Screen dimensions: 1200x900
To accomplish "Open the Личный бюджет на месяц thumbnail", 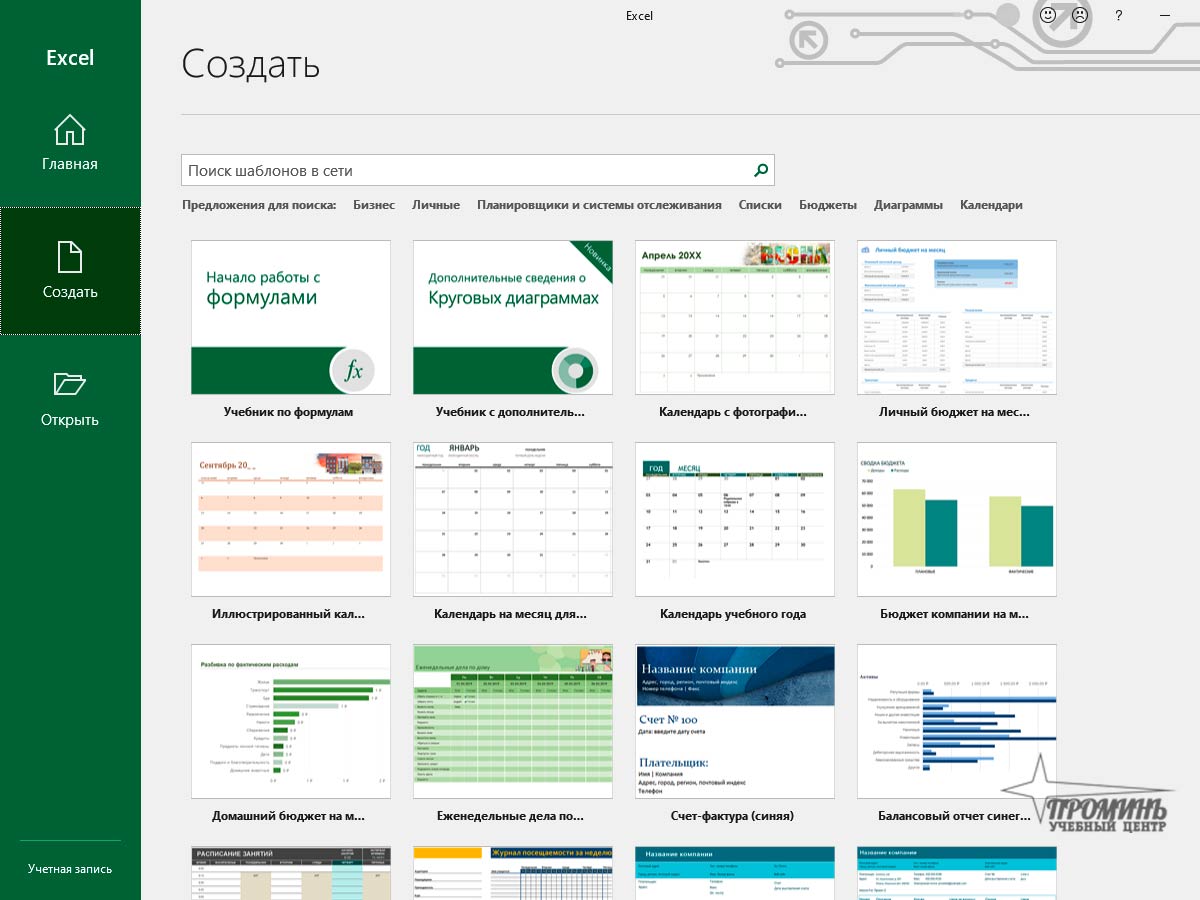I will [x=957, y=317].
